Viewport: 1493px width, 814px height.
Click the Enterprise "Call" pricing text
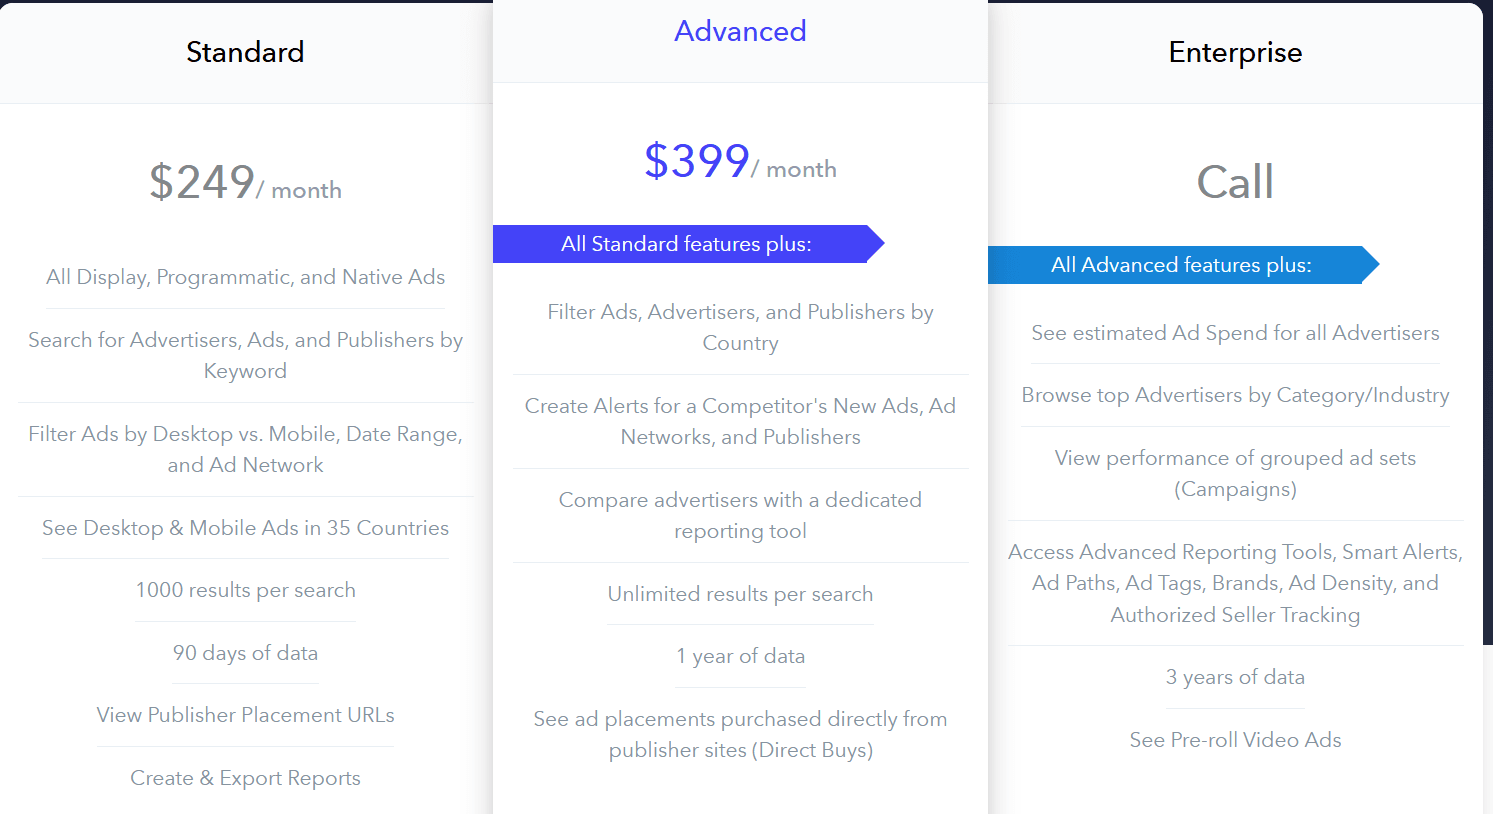pyautogui.click(x=1235, y=182)
